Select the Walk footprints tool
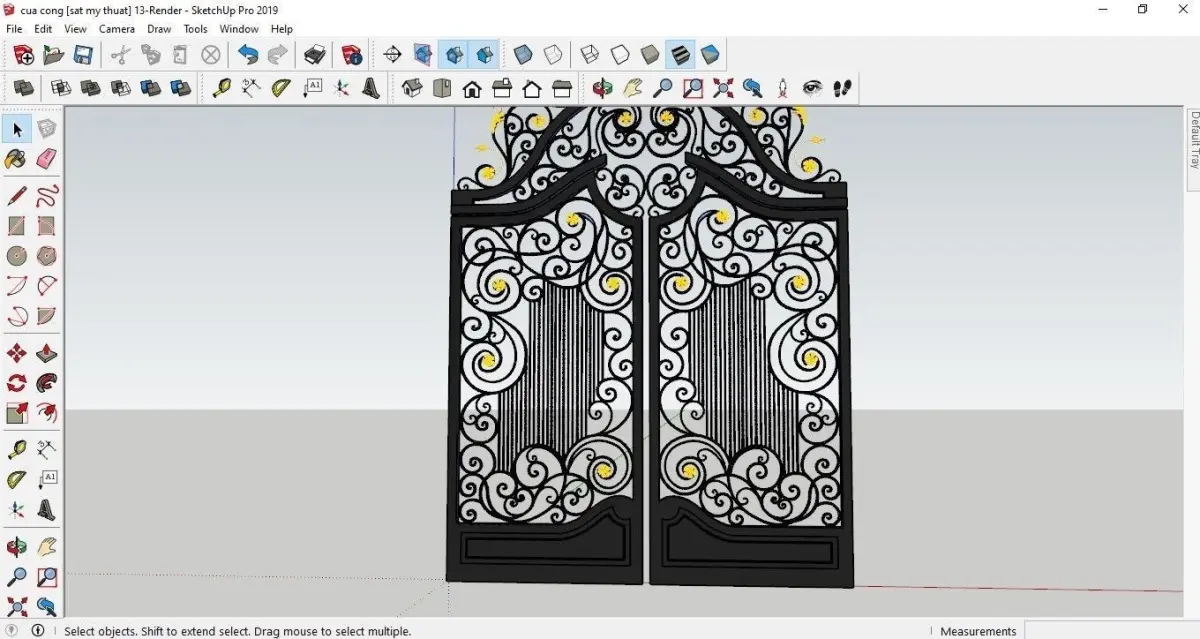 (843, 88)
